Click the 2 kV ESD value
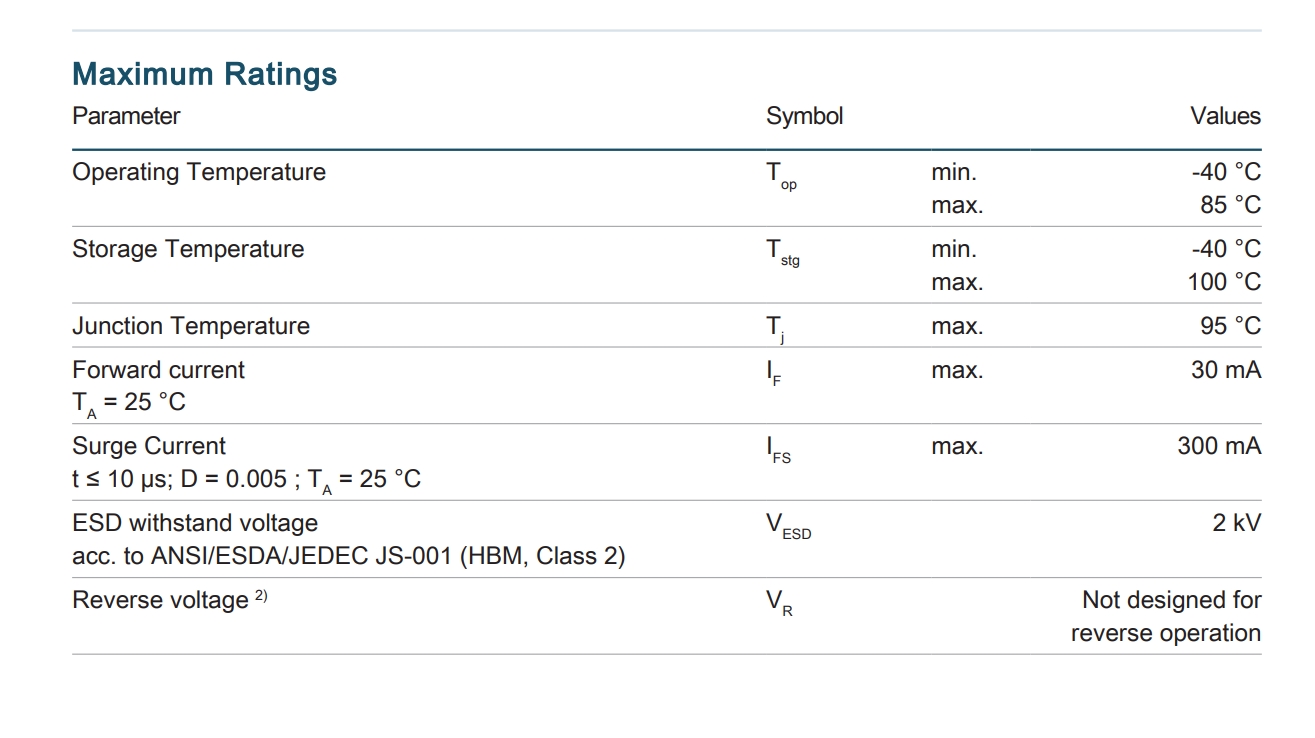 pos(1236,523)
